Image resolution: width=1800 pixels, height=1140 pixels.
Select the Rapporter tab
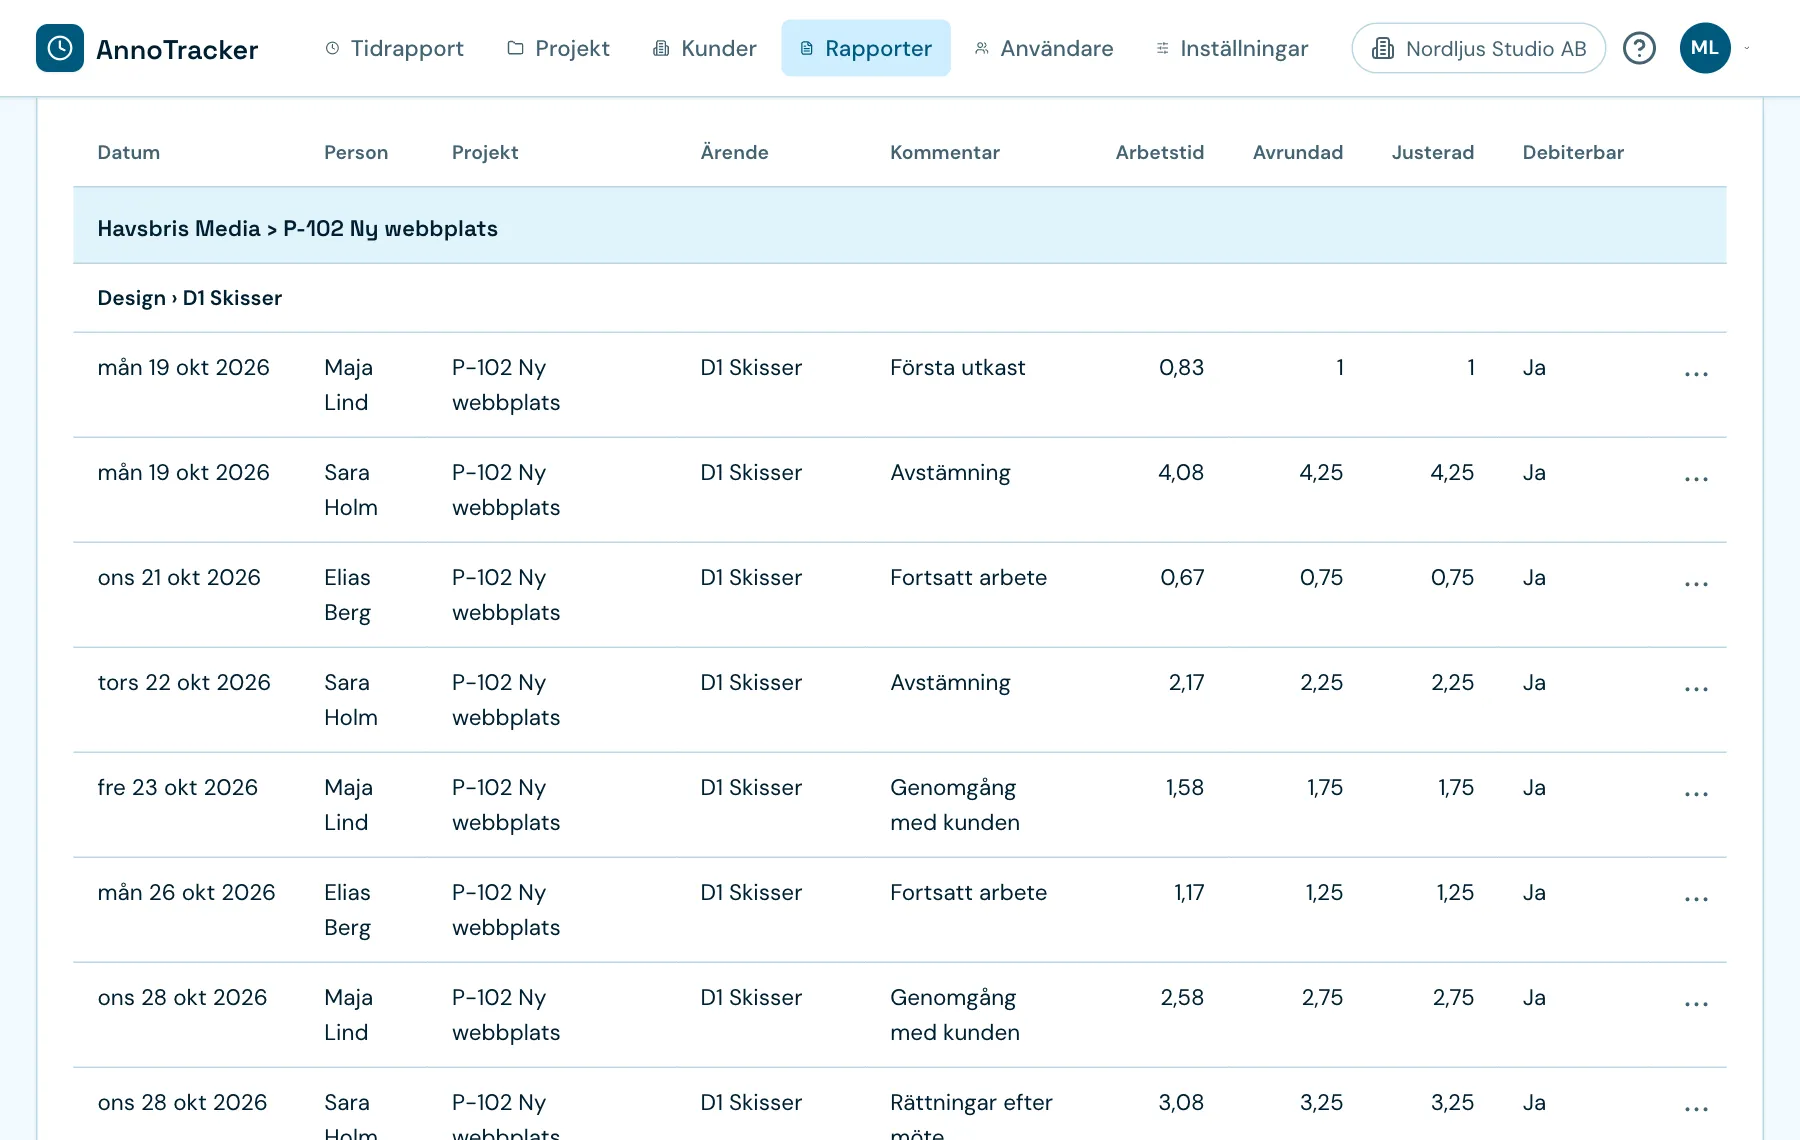click(x=866, y=48)
